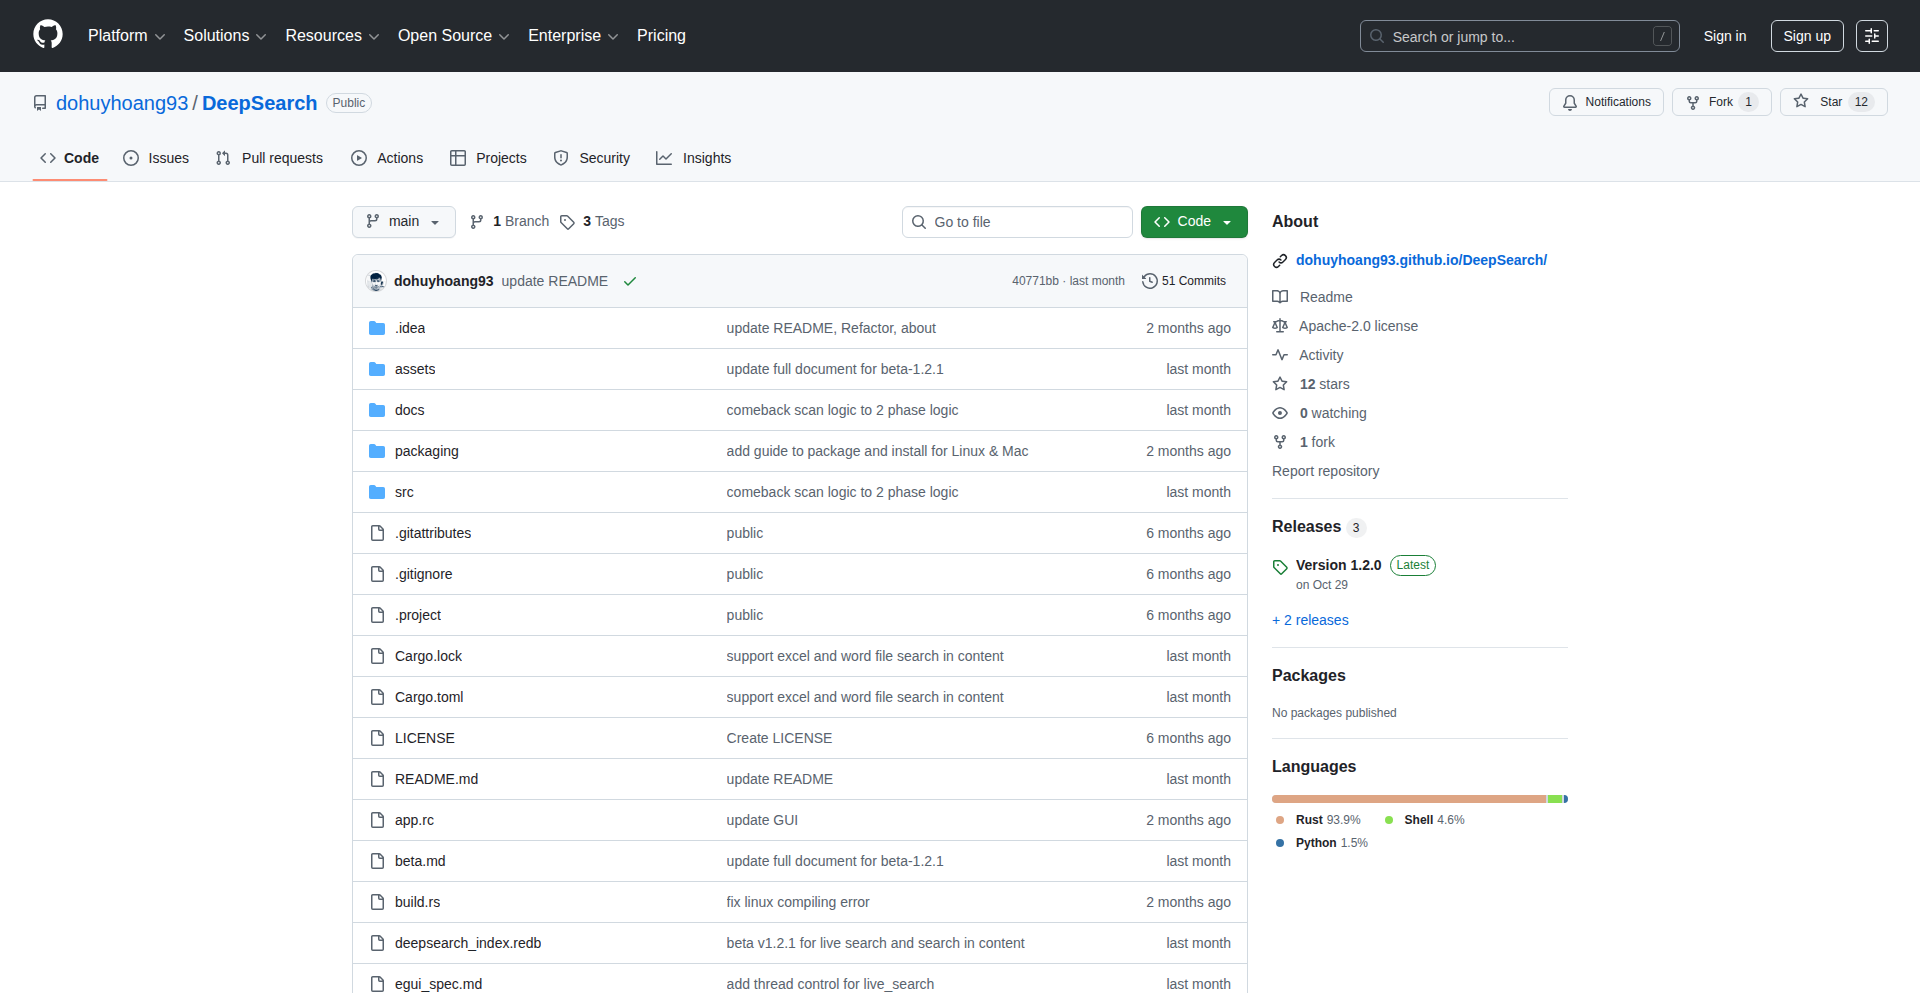
Task: Click the Sign up button
Action: pos(1806,36)
